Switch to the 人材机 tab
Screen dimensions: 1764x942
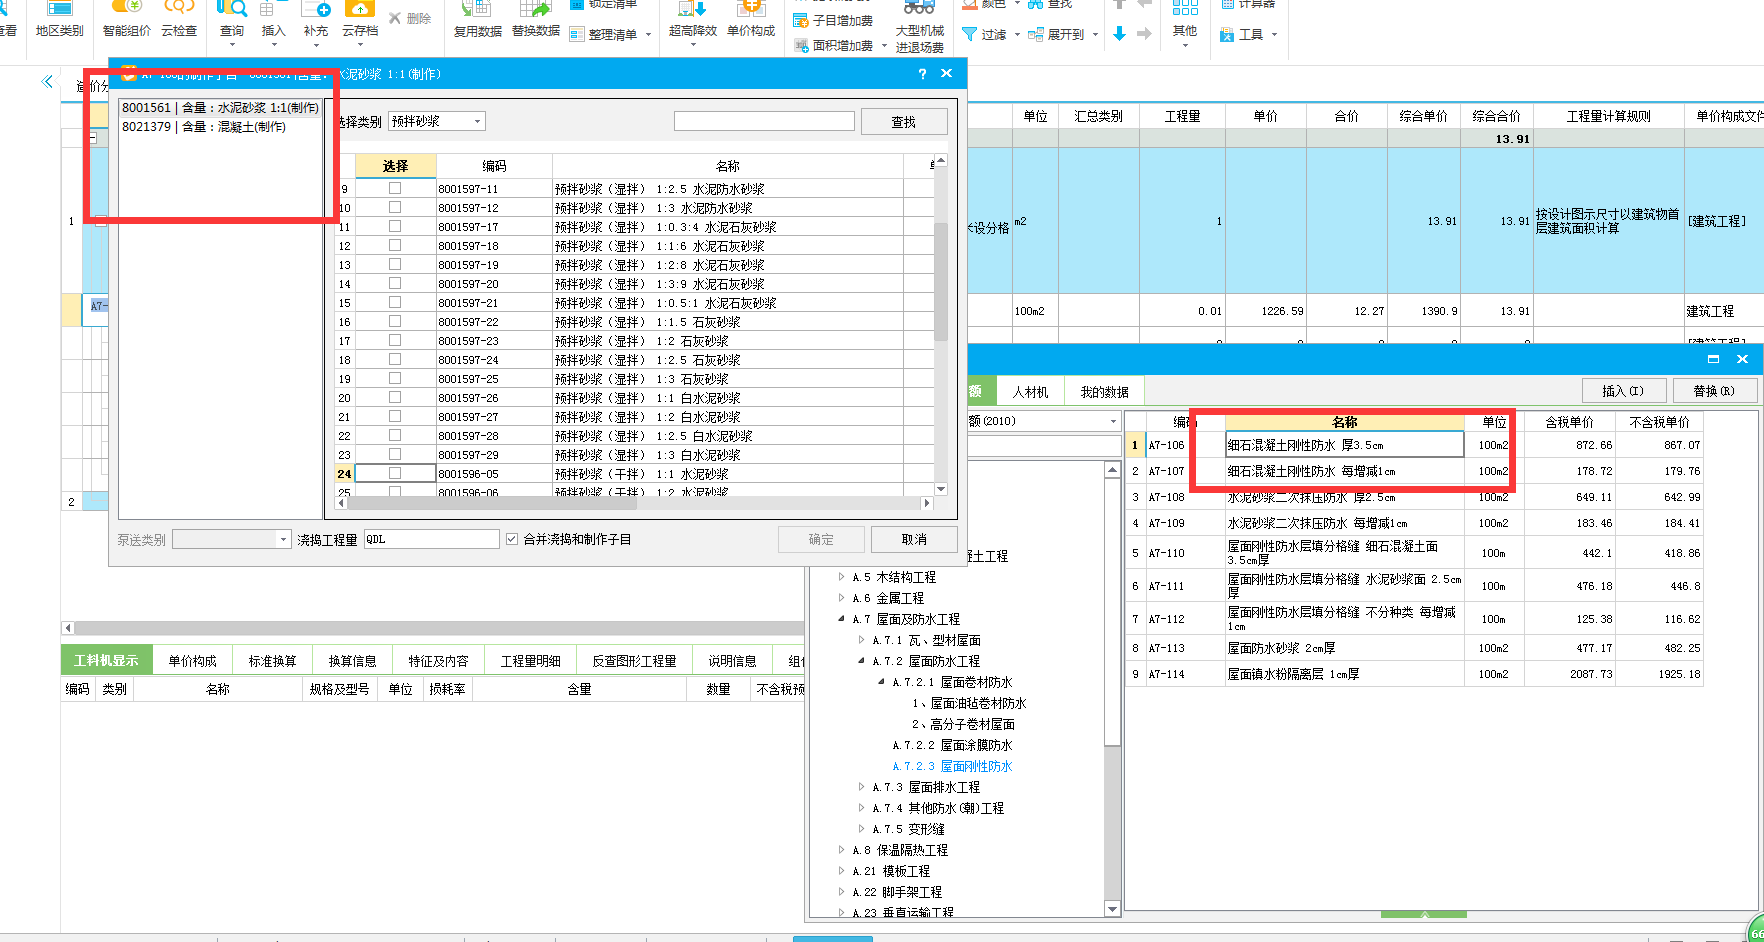pos(1030,392)
